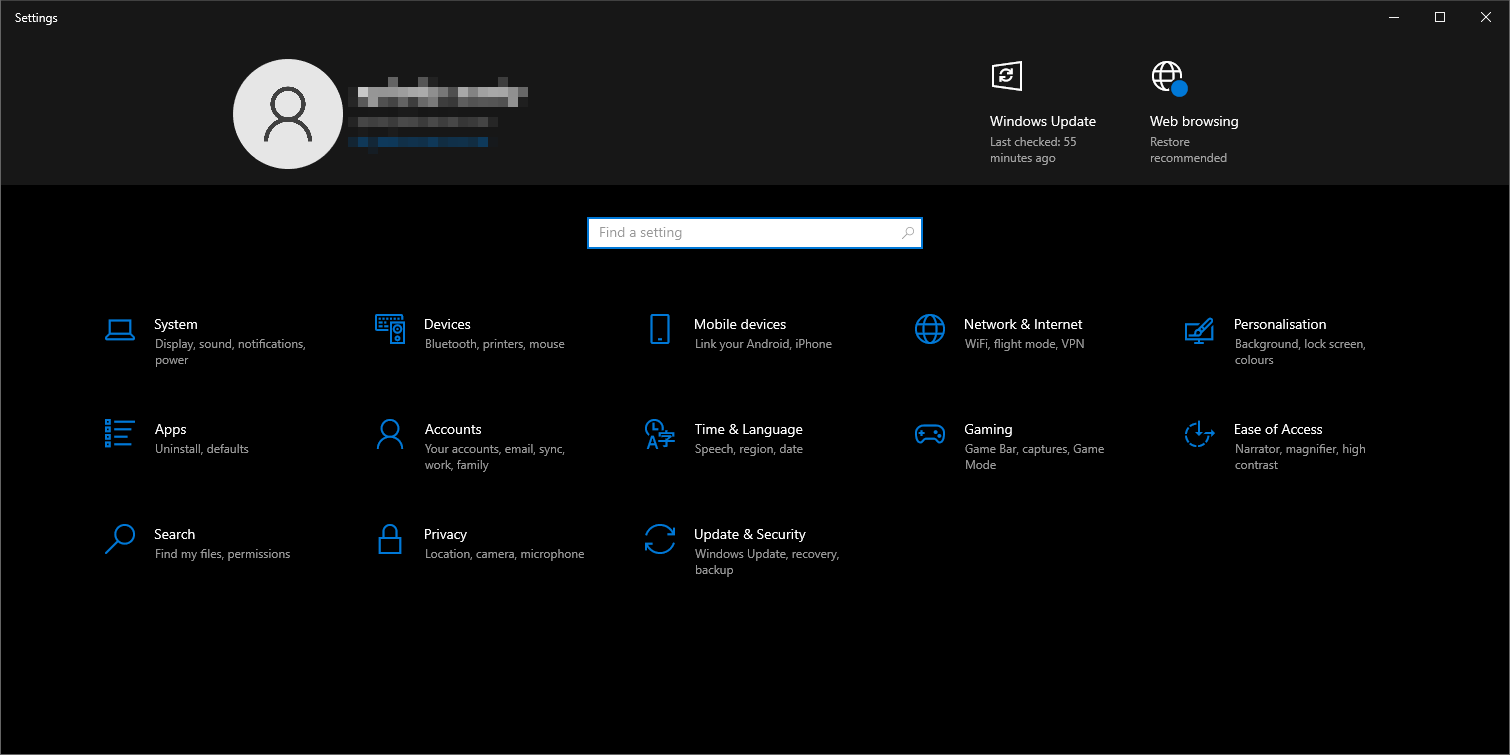Select the Privacy padlock icon
This screenshot has height=755, width=1510.
(390, 539)
